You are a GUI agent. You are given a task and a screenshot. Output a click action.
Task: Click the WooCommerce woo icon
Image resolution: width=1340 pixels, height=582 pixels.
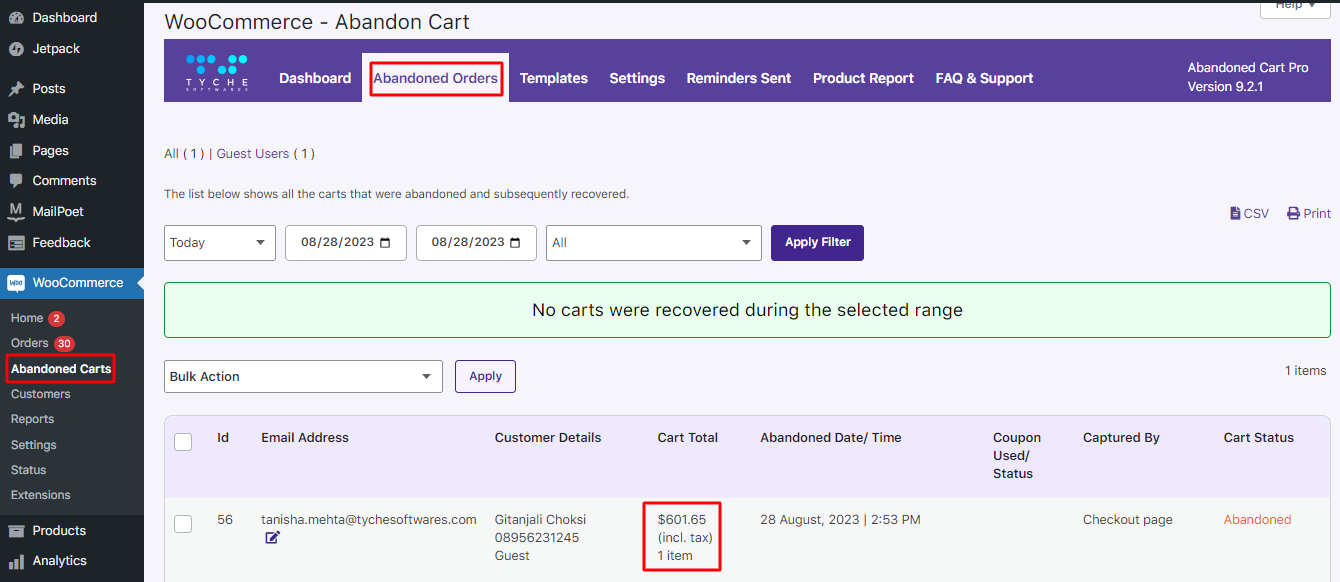(16, 283)
